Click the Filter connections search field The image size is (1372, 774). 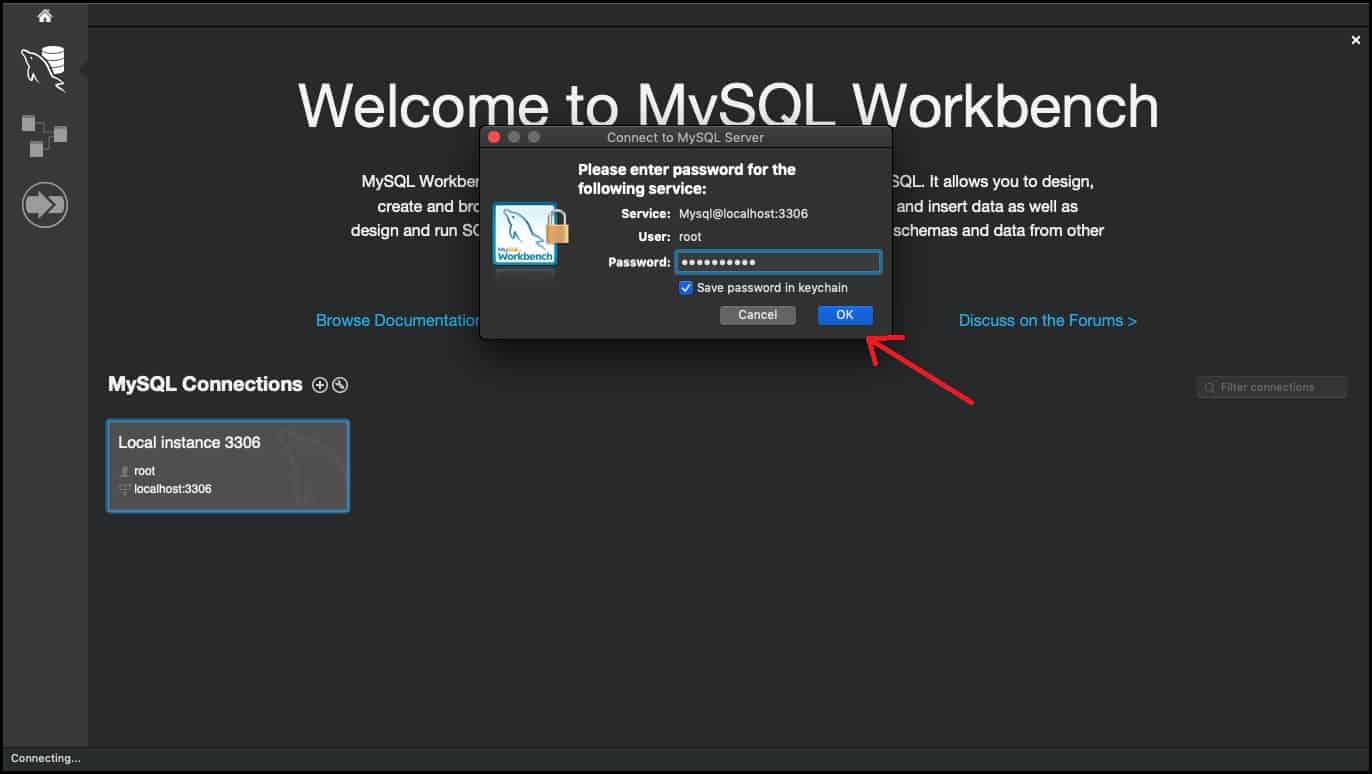tap(1272, 387)
